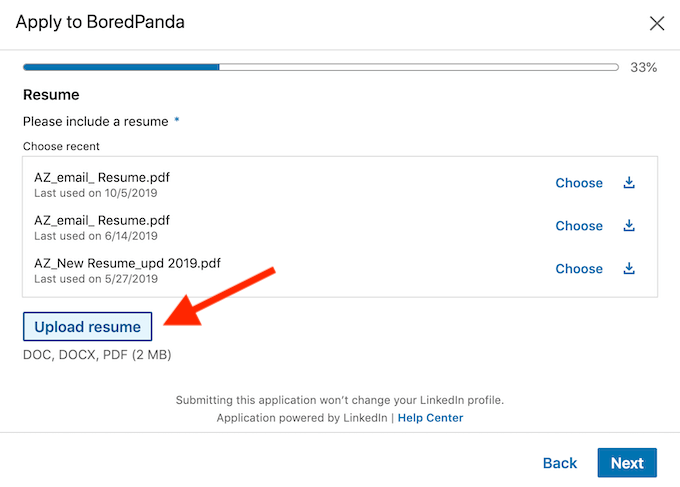680x487 pixels.
Task: Download the resume last used on 6/14/2019
Action: (x=629, y=226)
